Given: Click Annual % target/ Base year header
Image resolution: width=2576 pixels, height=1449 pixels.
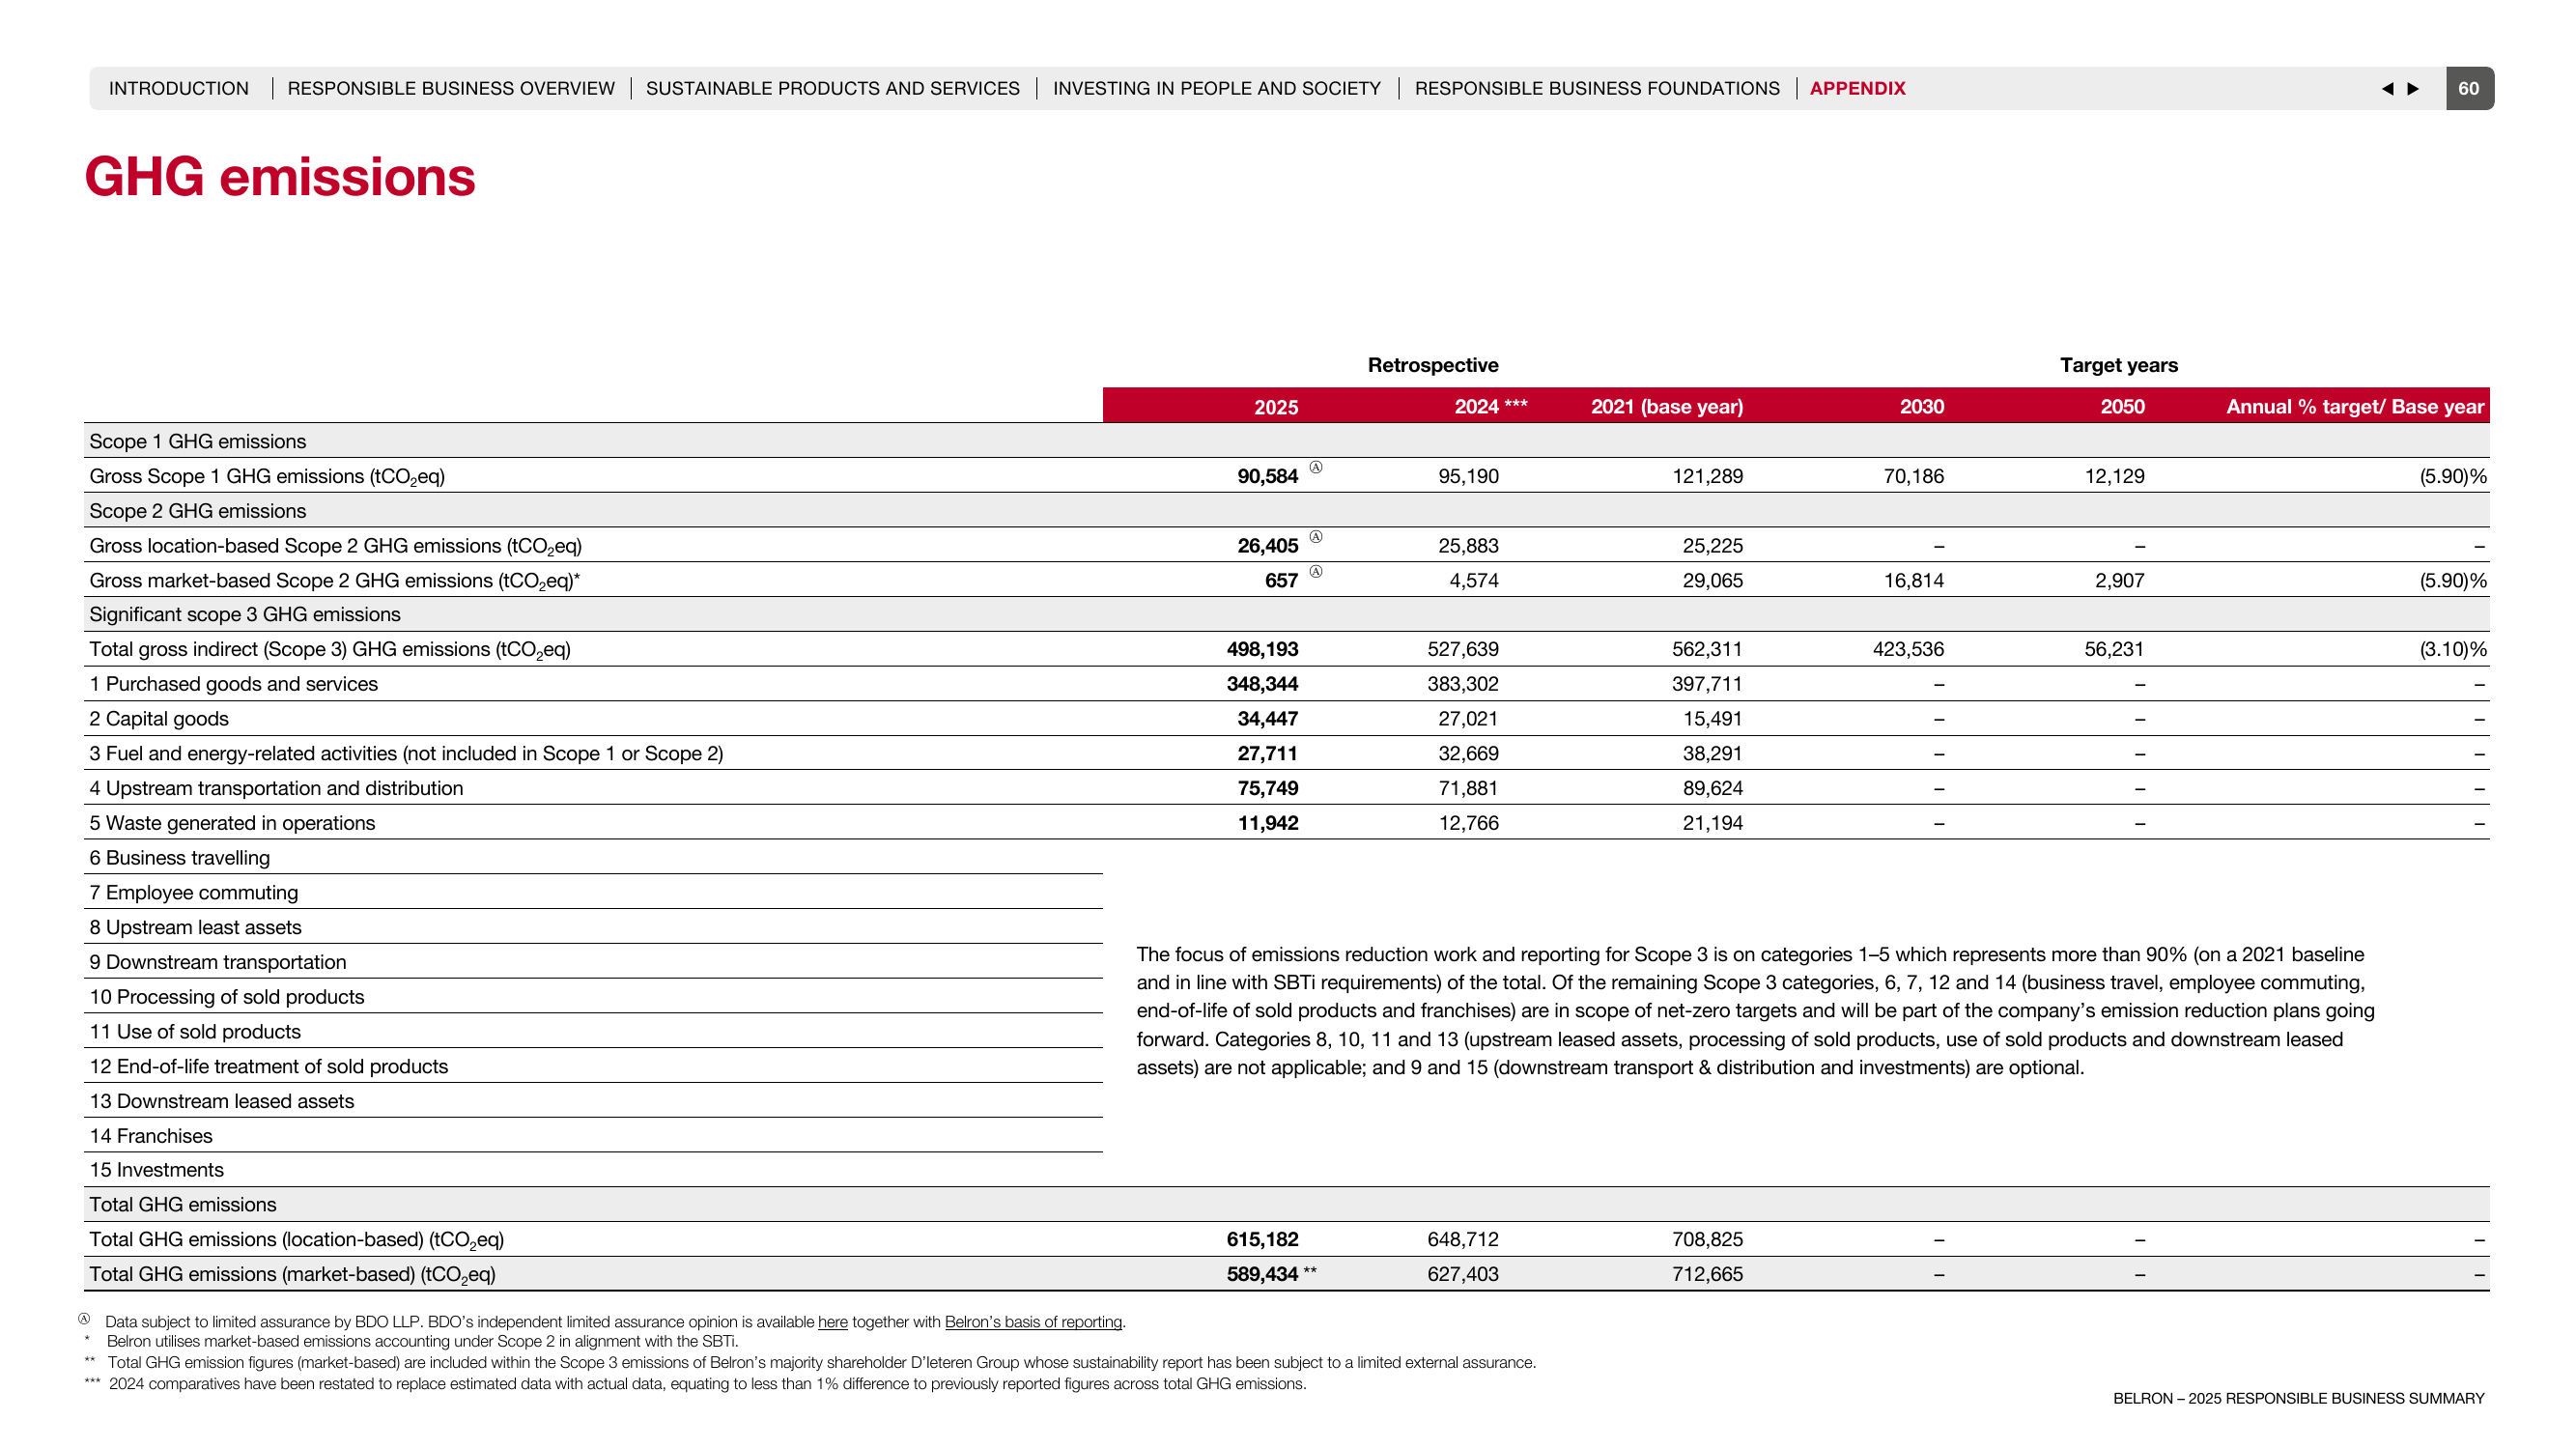Looking at the screenshot, I should click(2355, 406).
